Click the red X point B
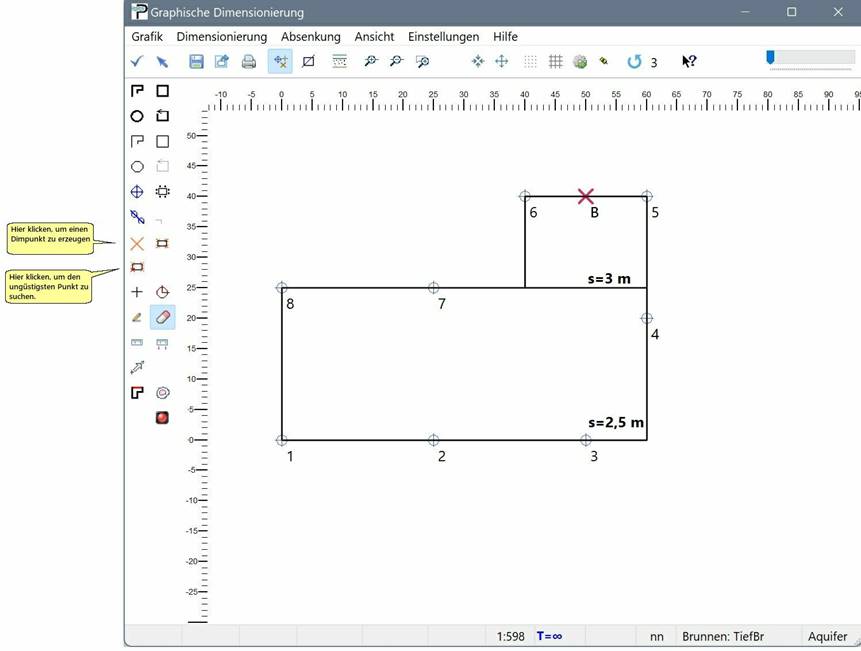Screen dimensions: 861x651 tap(586, 196)
